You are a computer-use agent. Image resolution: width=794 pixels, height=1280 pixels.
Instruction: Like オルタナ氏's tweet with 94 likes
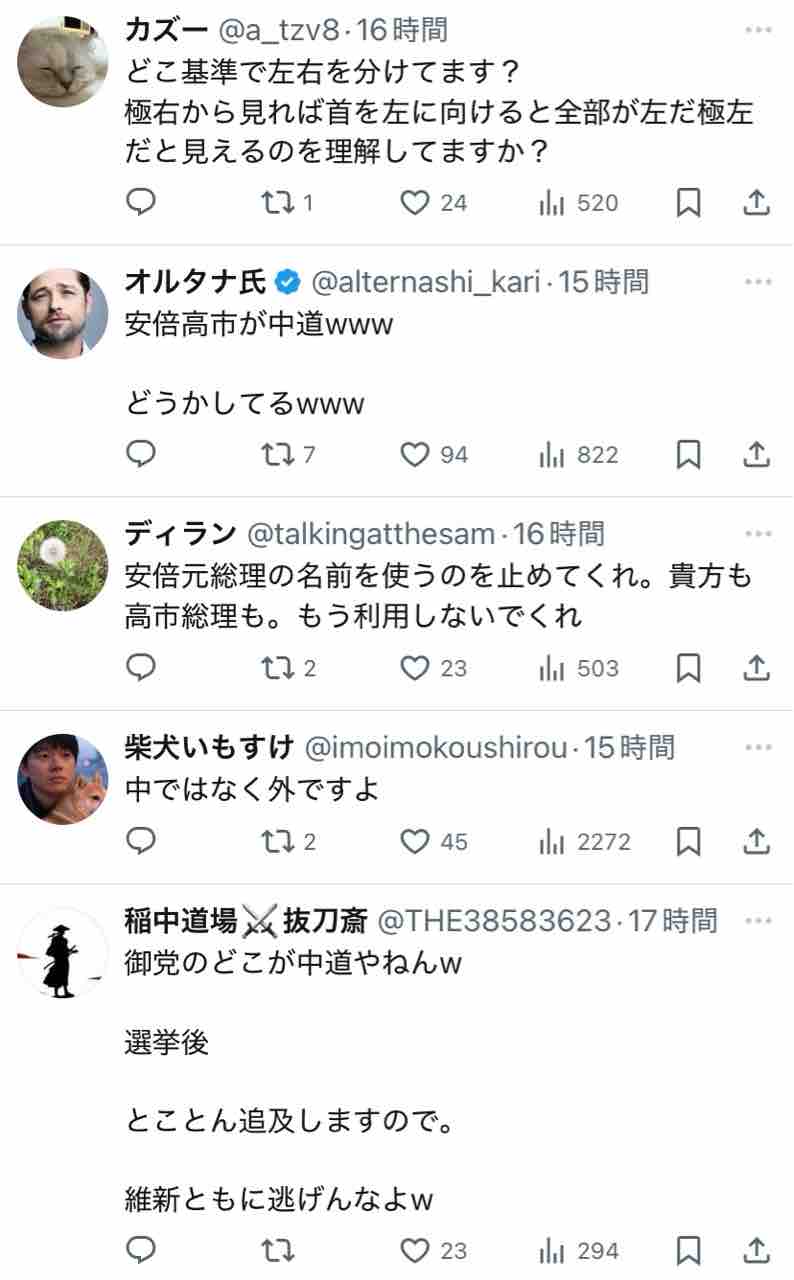click(434, 455)
